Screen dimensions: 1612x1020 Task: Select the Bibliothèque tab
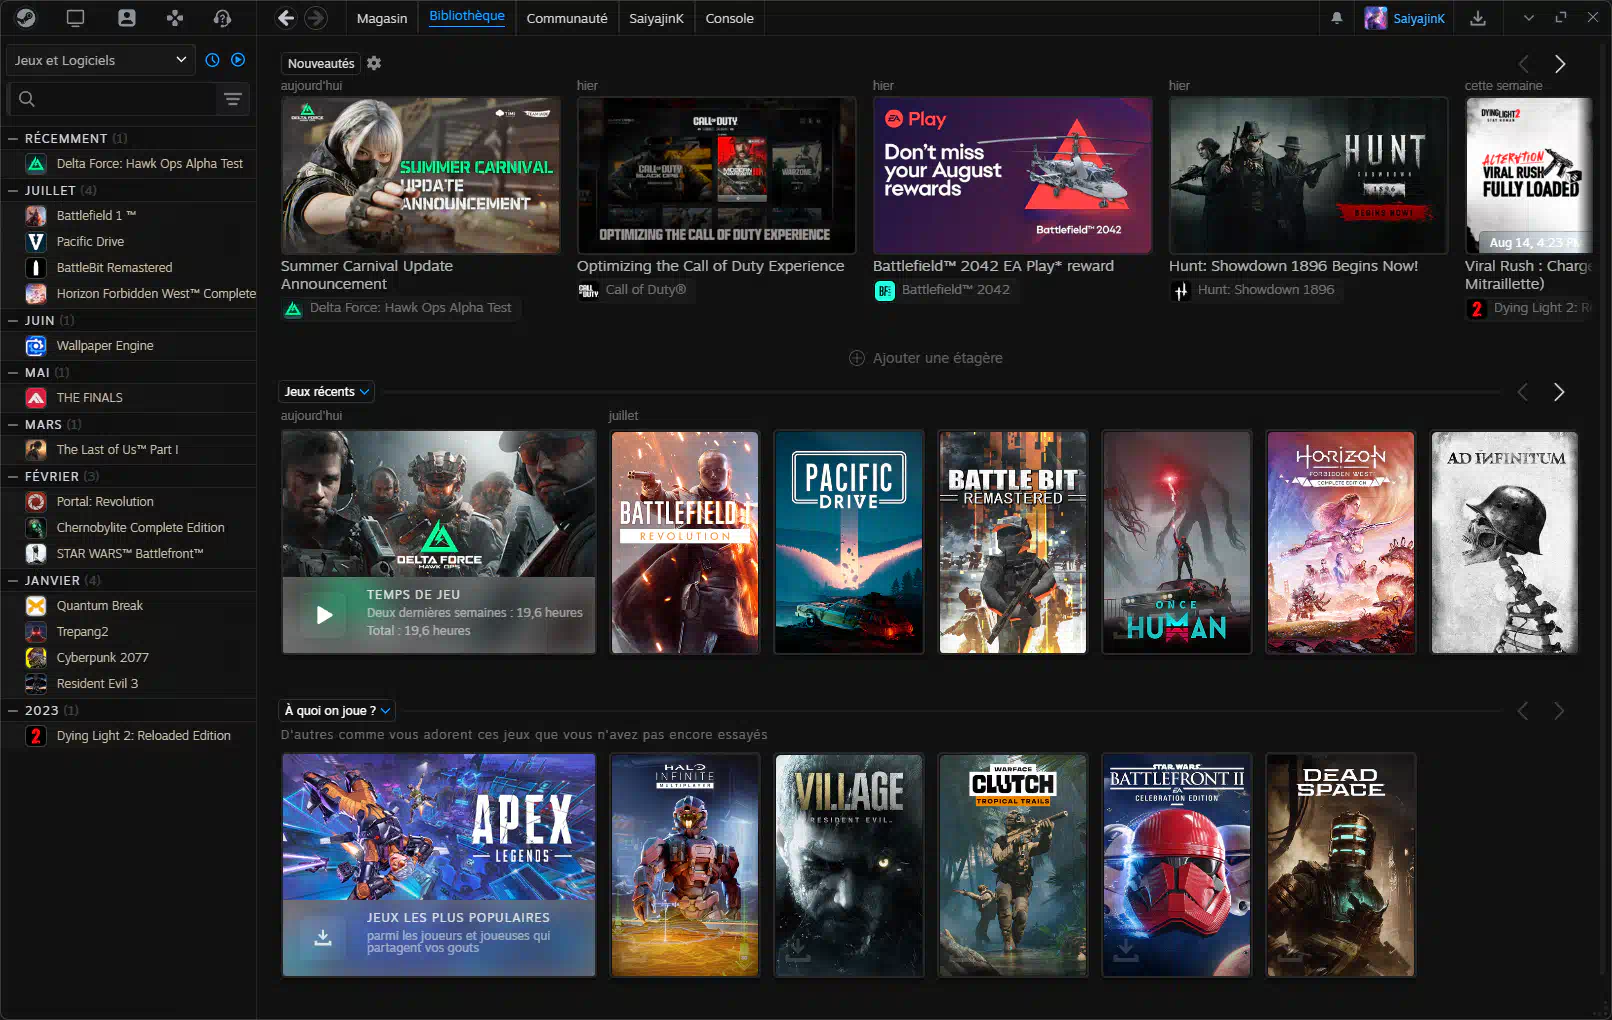[x=467, y=17]
